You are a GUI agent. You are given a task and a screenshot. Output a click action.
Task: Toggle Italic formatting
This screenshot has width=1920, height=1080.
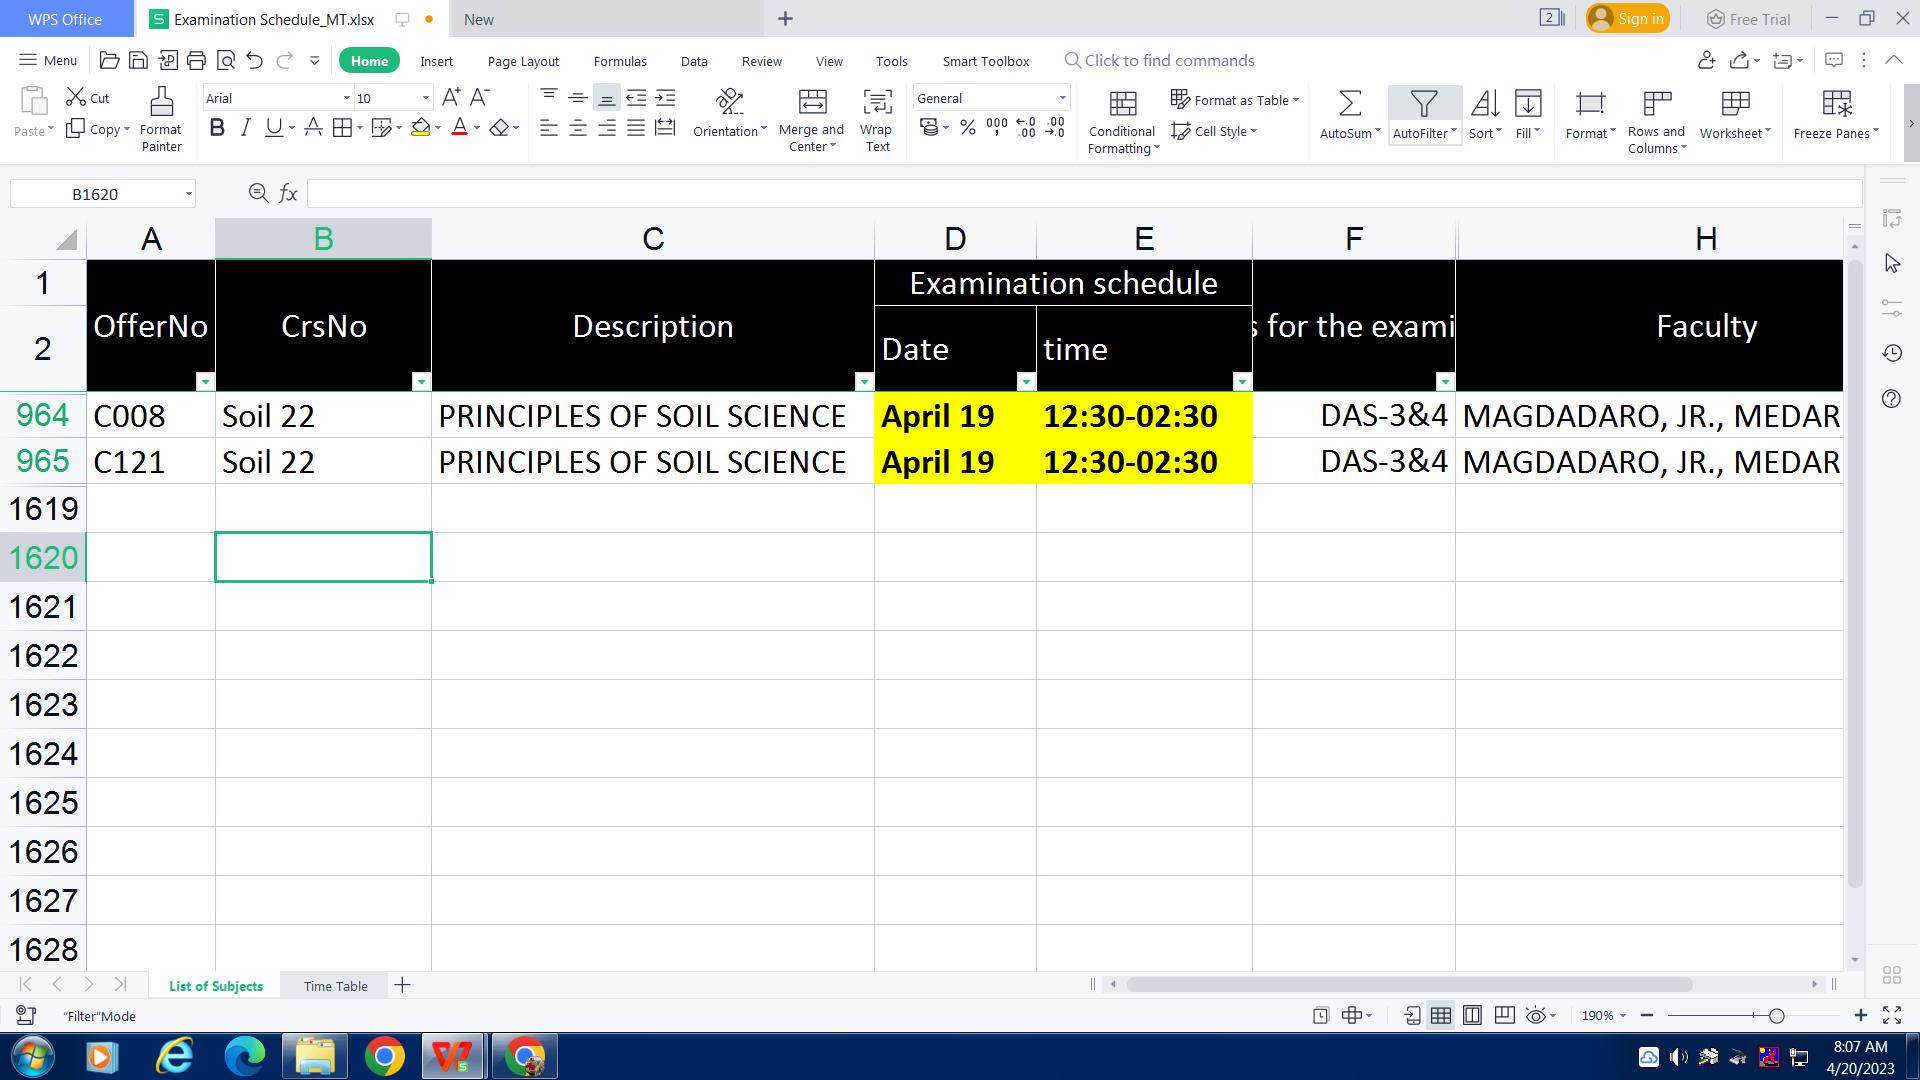[245, 128]
